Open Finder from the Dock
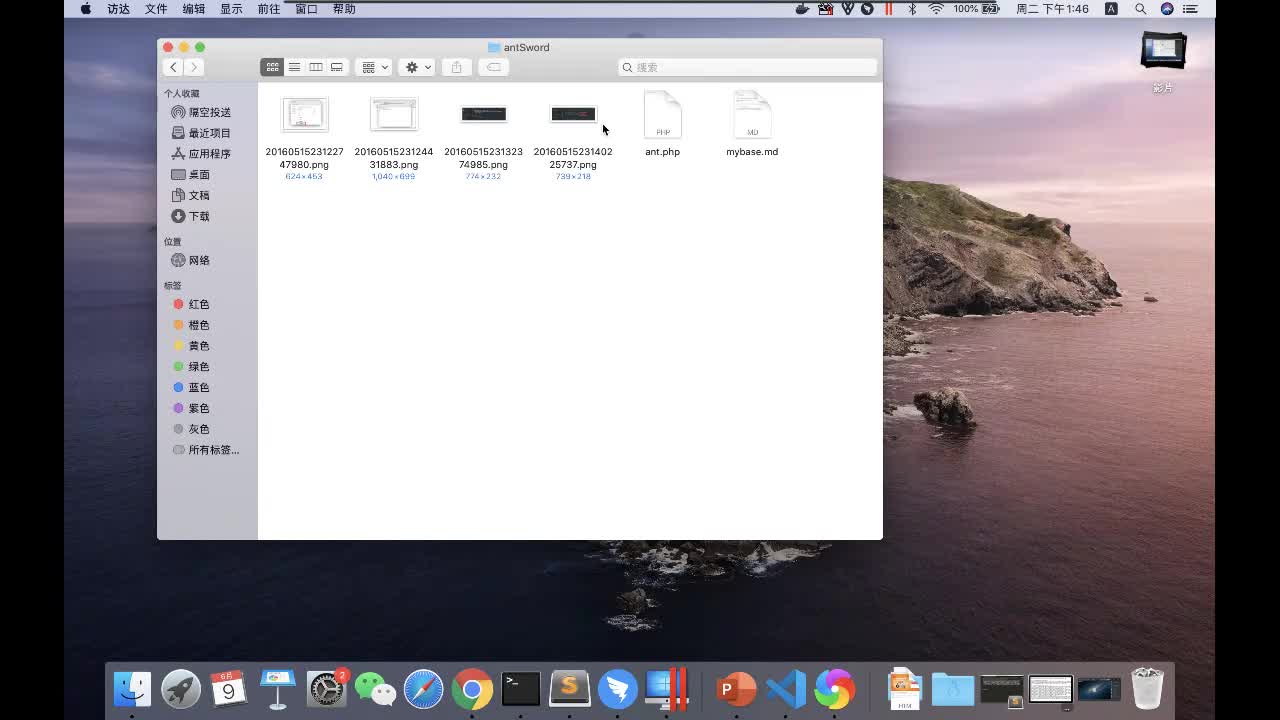Image resolution: width=1280 pixels, height=720 pixels. point(132,689)
